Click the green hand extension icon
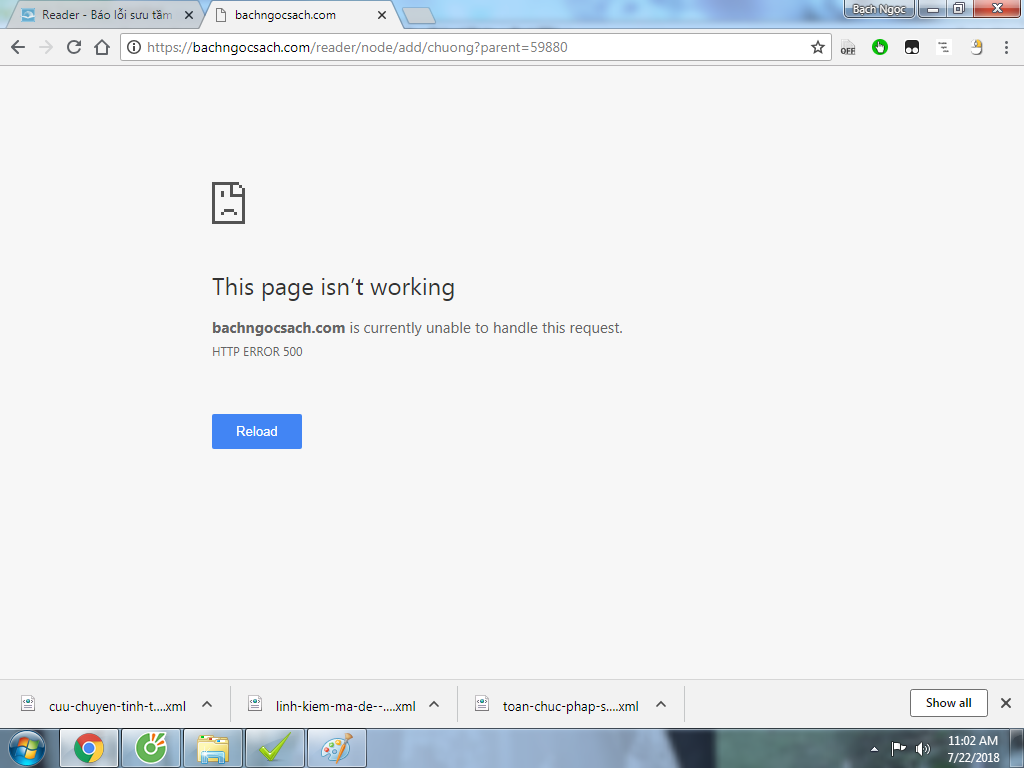This screenshot has width=1024, height=768. 880,47
